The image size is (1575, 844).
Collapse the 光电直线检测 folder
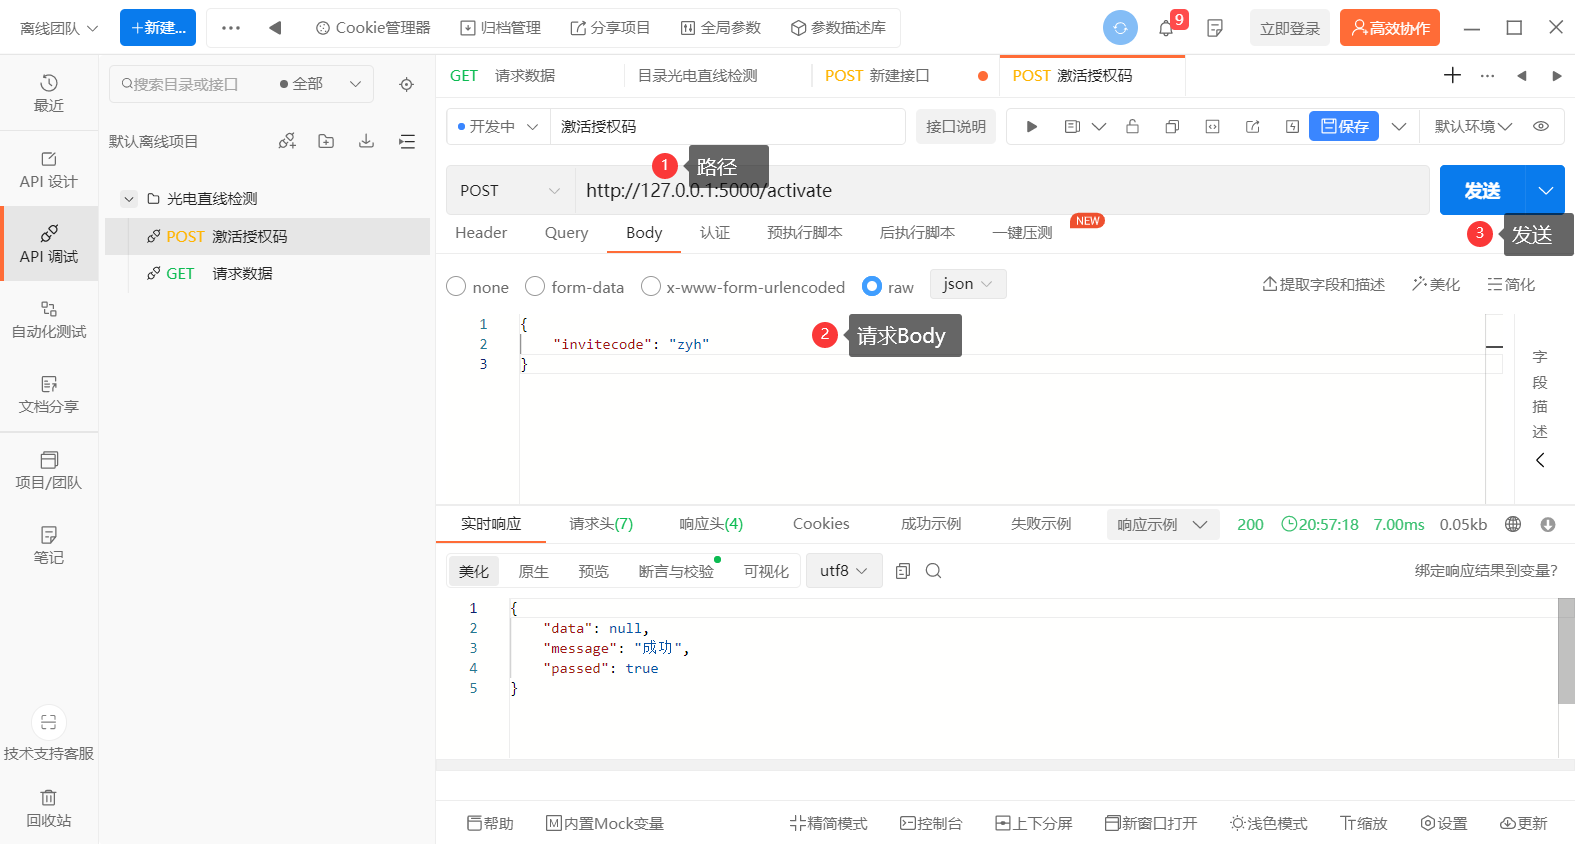[x=128, y=198]
